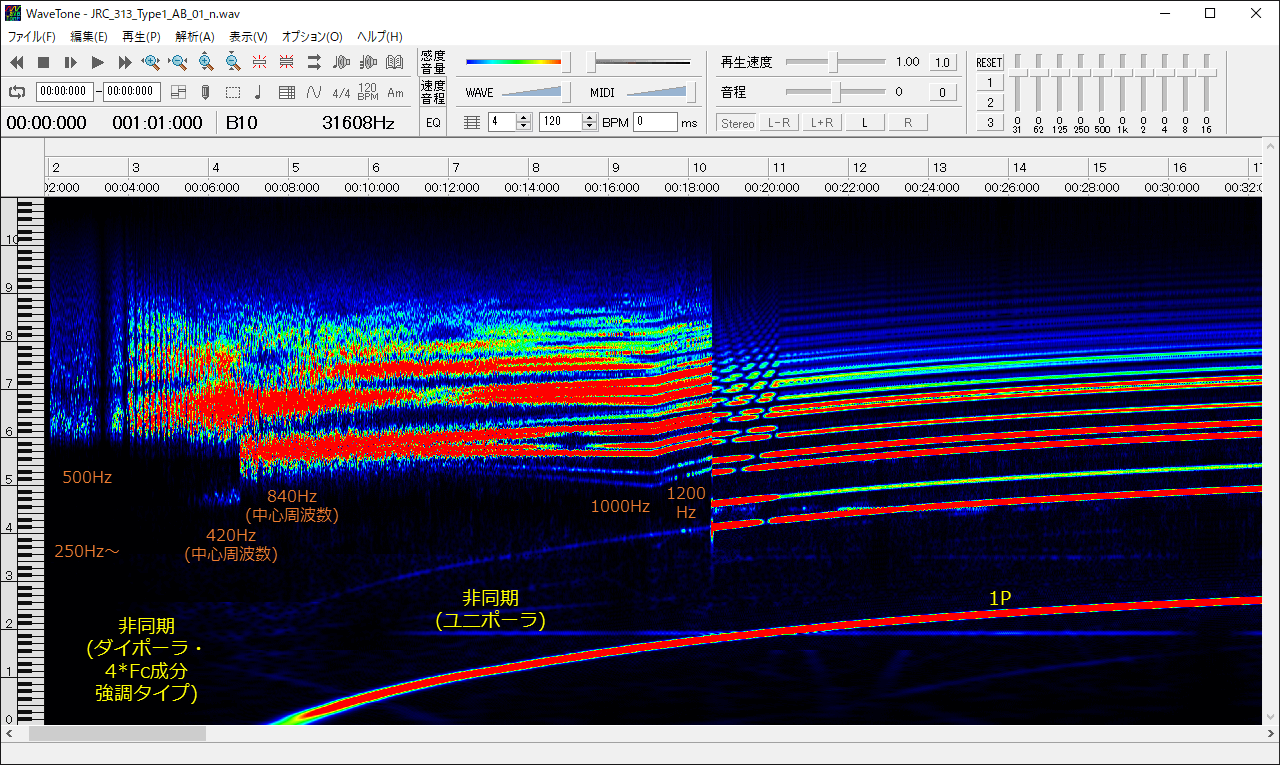Click the horizontal scrollbar thumb

point(117,733)
